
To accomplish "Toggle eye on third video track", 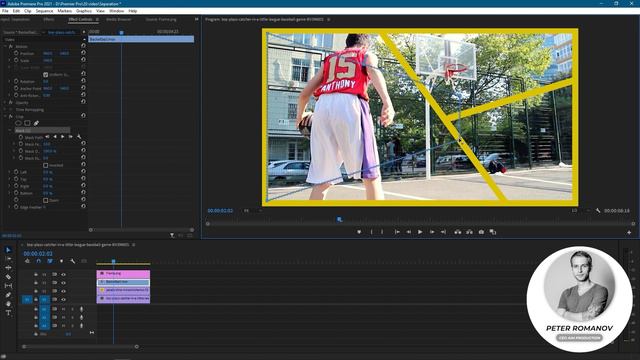I will [63, 291].
